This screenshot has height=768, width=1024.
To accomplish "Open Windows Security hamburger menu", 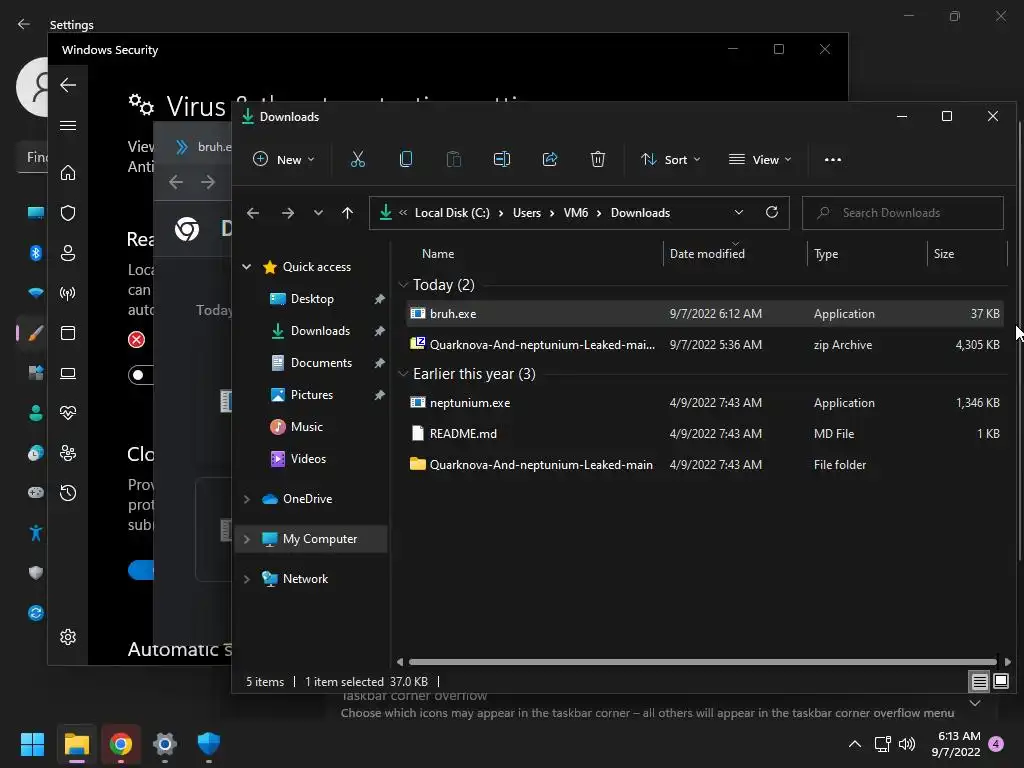I will pyautogui.click(x=68, y=125).
